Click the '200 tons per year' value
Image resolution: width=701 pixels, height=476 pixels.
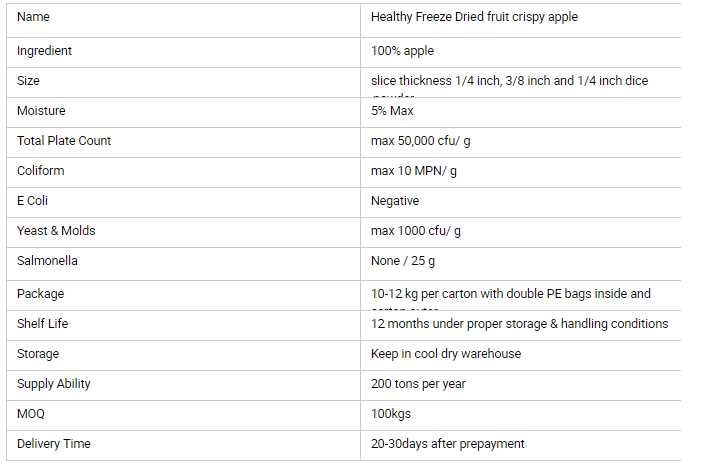(418, 384)
